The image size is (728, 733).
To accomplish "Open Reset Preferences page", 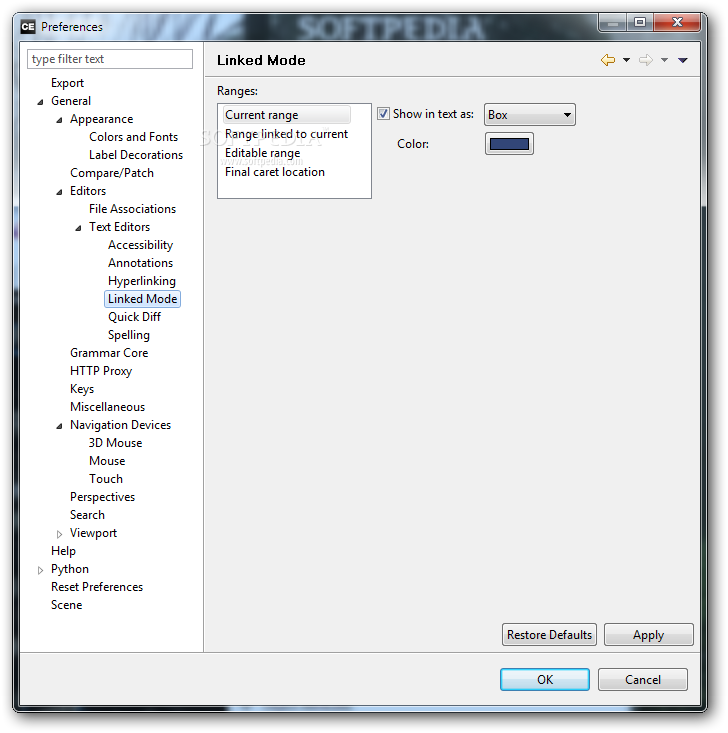I will 97,587.
